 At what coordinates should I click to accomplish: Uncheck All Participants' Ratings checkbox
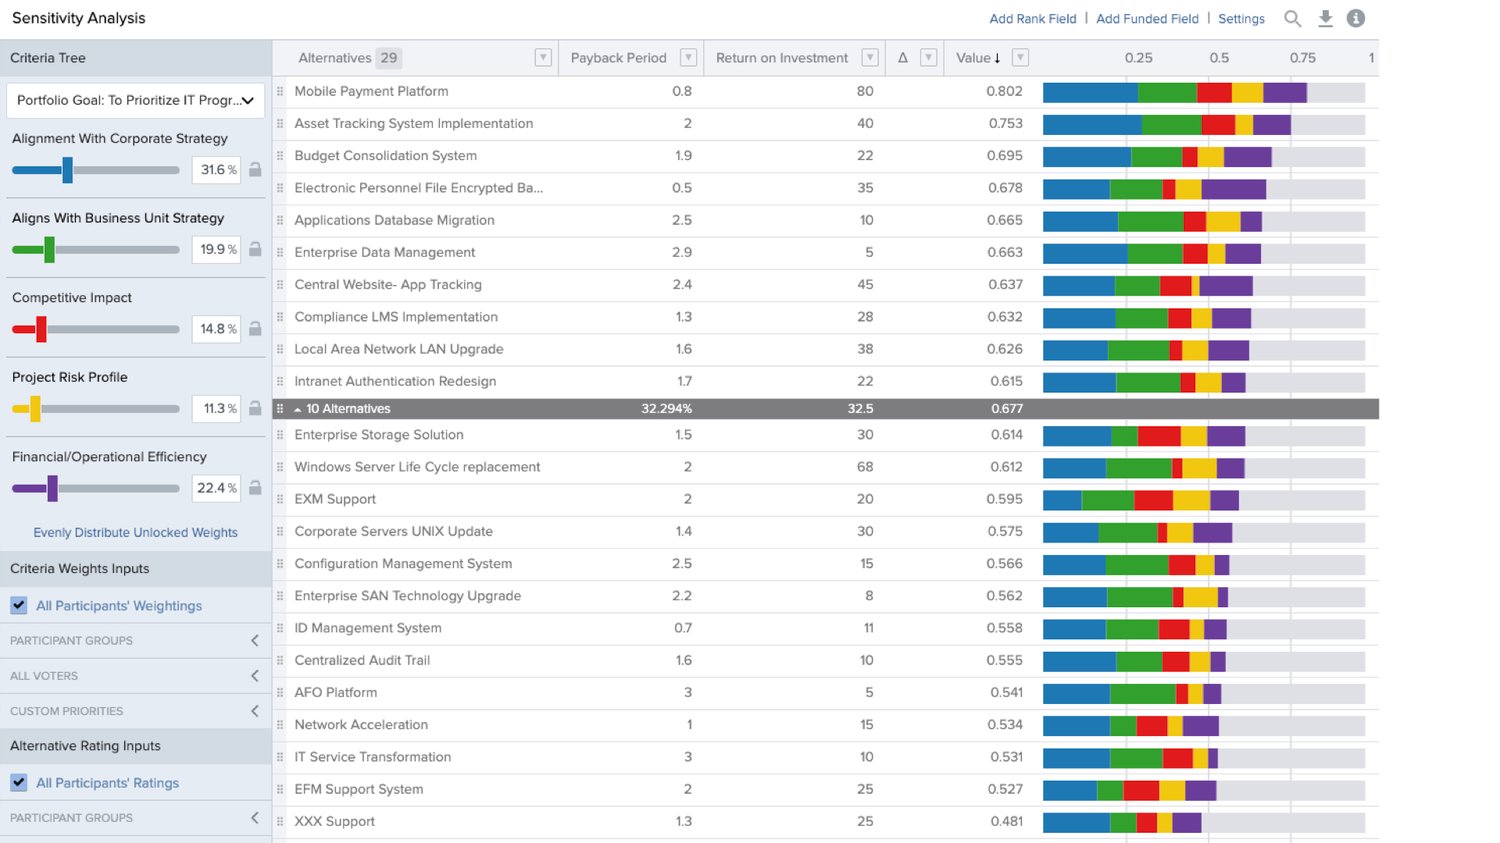click(19, 782)
